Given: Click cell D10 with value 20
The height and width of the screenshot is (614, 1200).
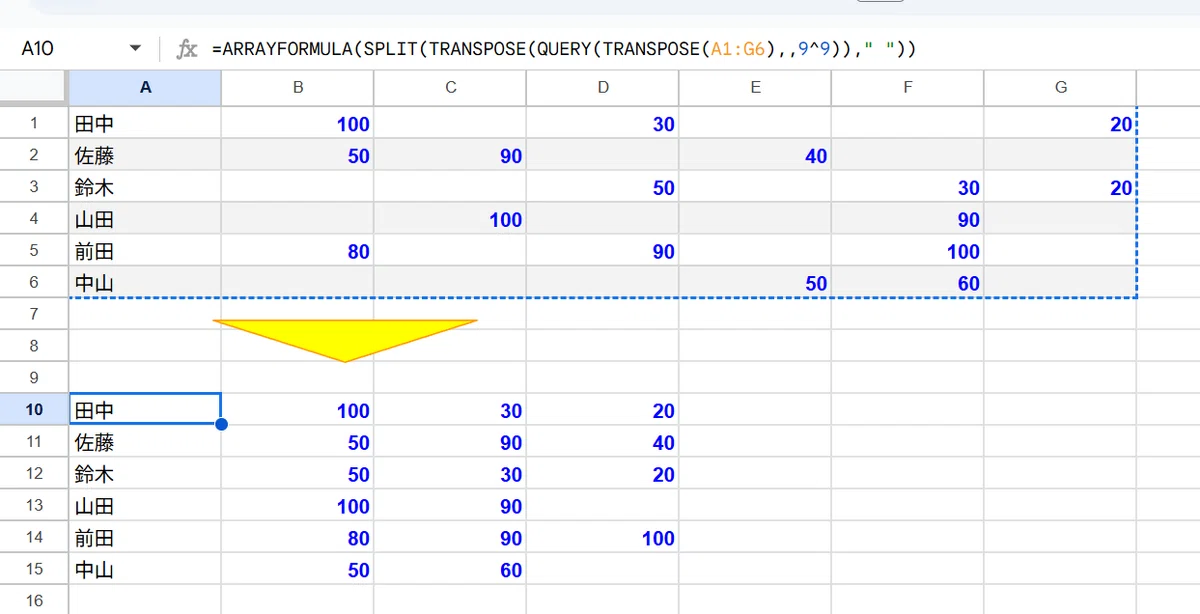Looking at the screenshot, I should (603, 410).
